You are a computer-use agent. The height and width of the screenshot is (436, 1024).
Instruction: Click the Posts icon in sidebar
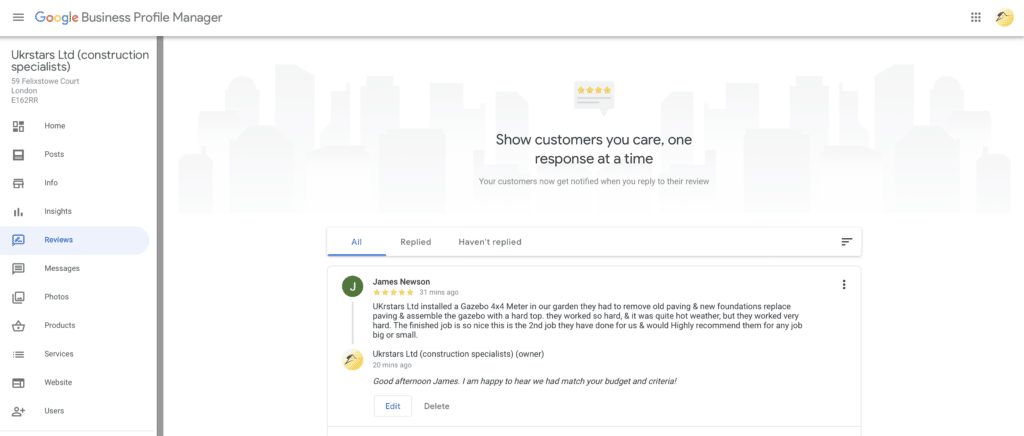[x=18, y=155]
